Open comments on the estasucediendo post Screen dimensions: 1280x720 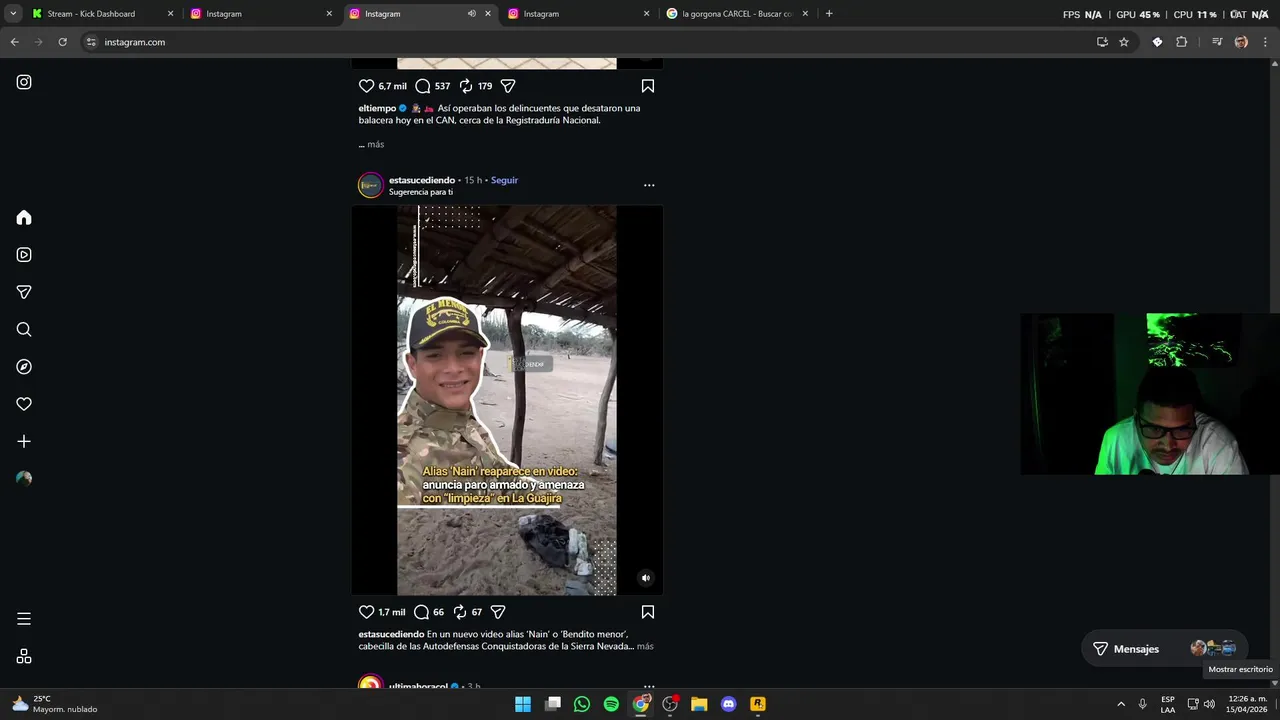point(422,612)
